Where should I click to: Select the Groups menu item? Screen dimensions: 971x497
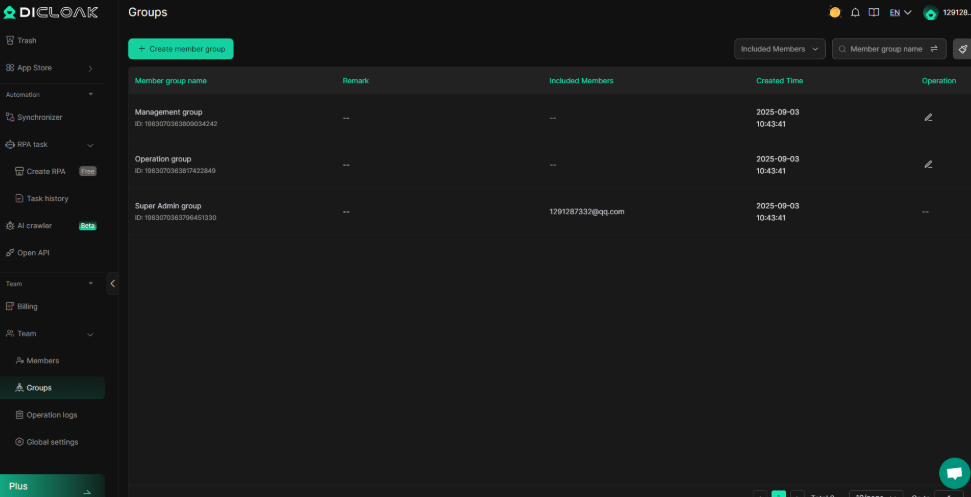52,388
